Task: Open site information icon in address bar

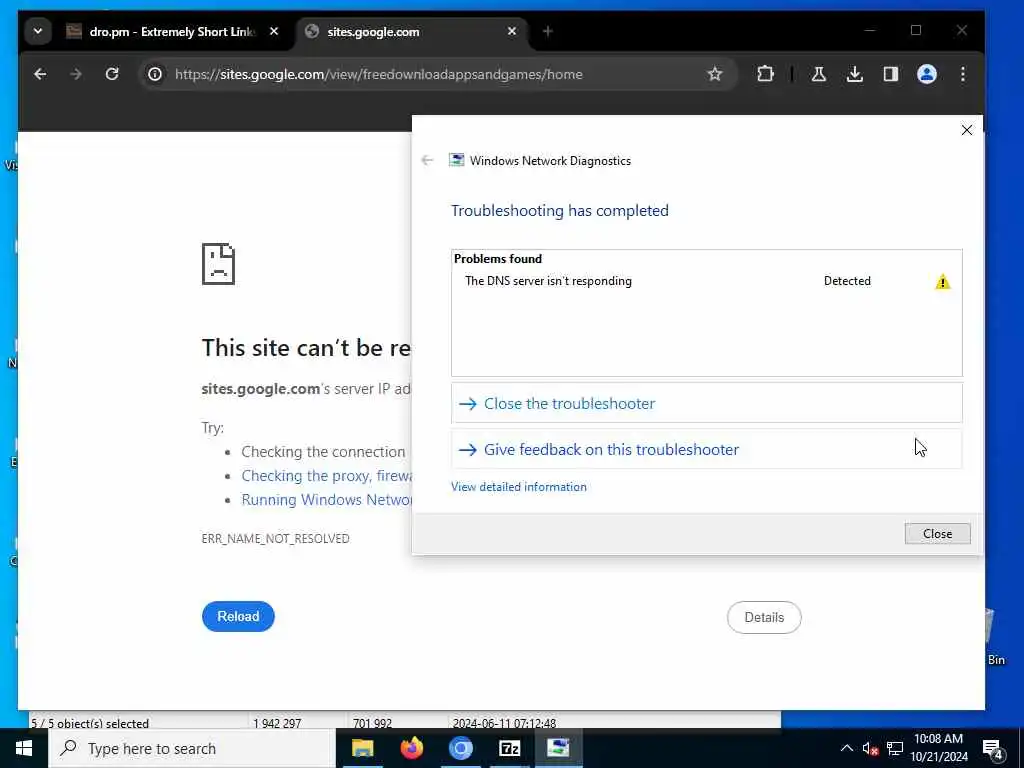Action: [155, 74]
